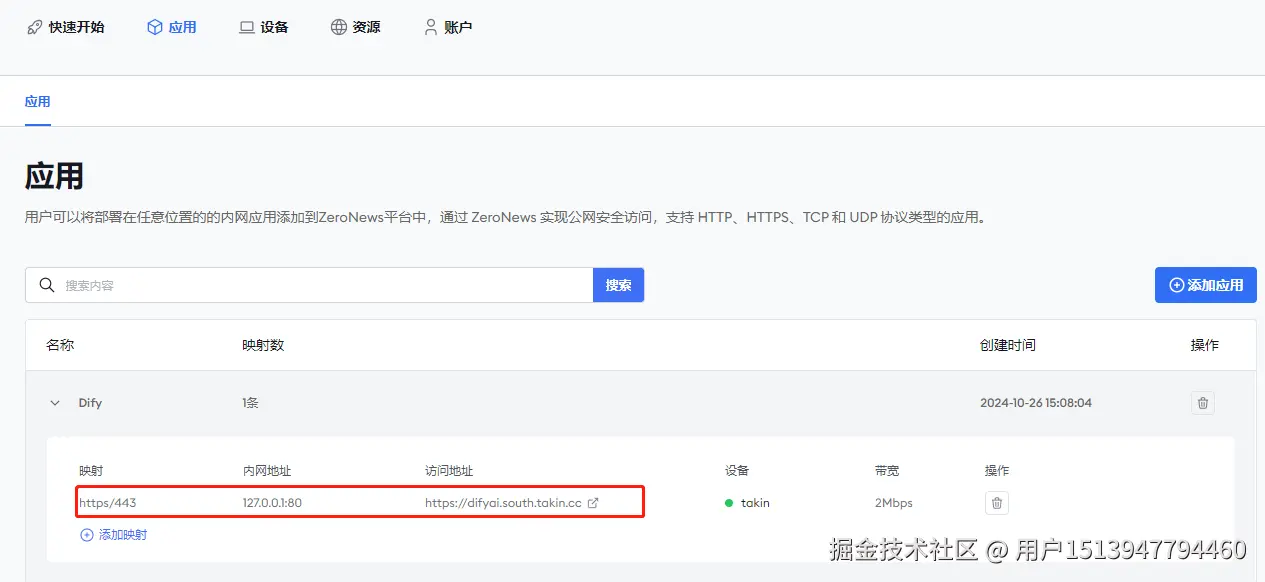Click the magnifier icon in search box
Screen dimensions: 1265x582
(46, 285)
